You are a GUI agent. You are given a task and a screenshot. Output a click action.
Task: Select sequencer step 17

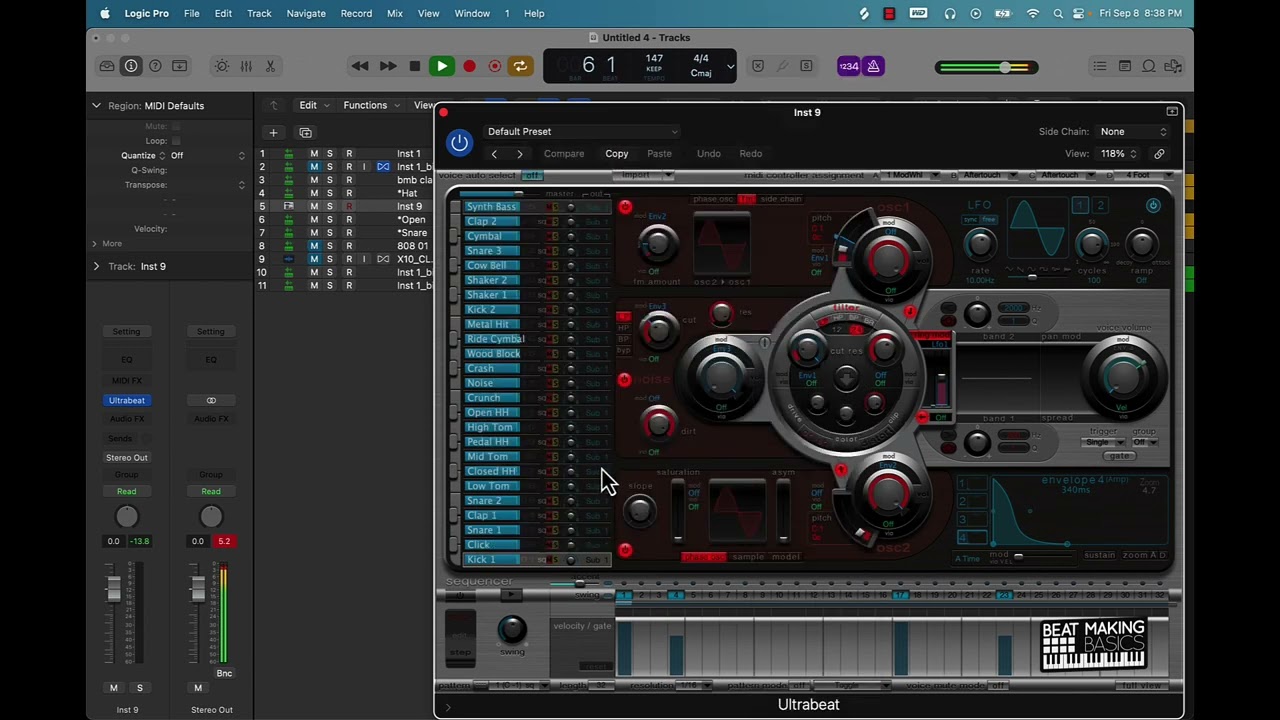pyautogui.click(x=900, y=595)
